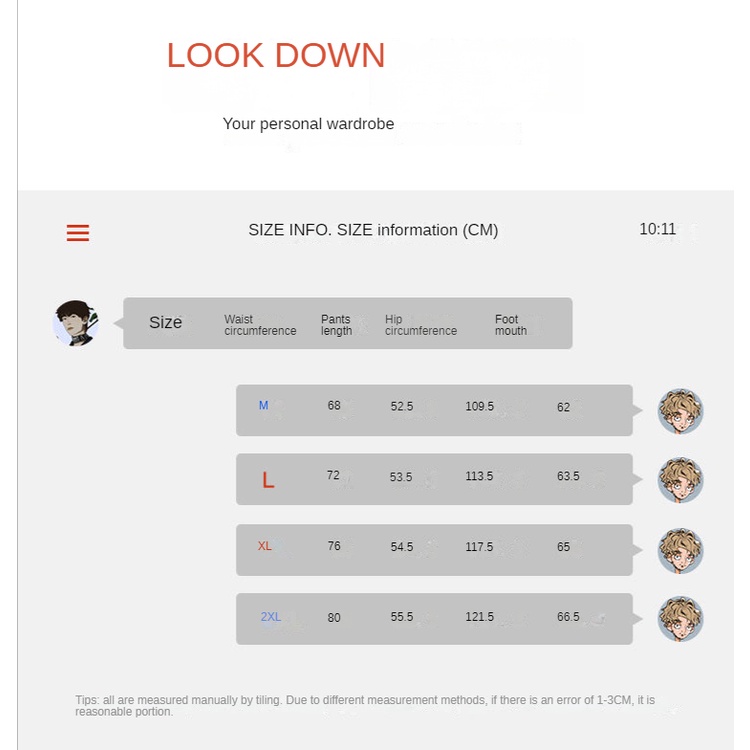Click the Waist circumference column header

coord(260,325)
